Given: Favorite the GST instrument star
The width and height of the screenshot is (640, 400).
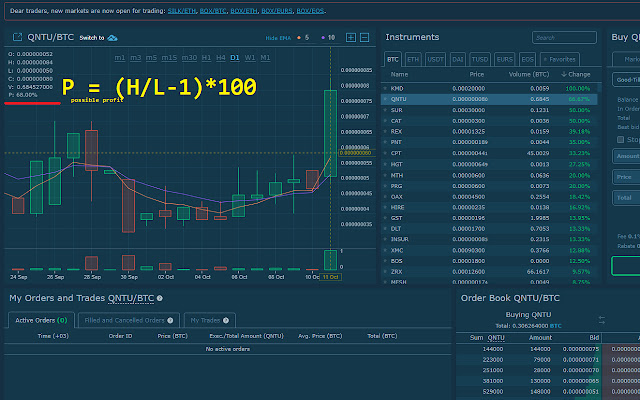Looking at the screenshot, I should point(385,218).
